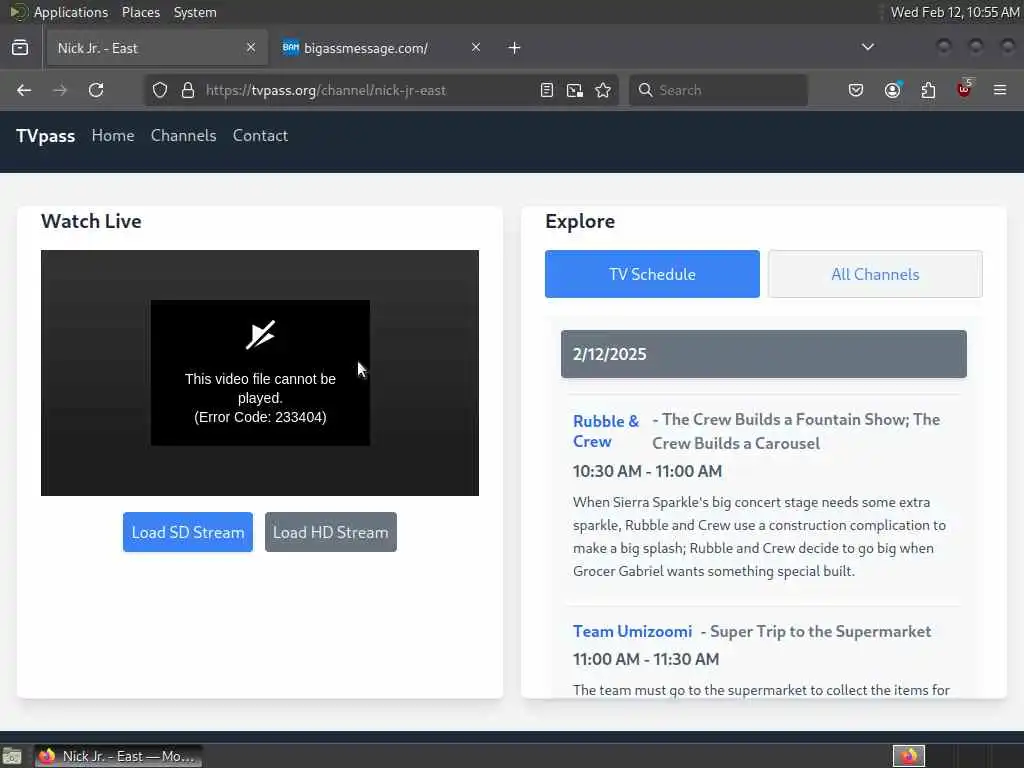Image resolution: width=1024 pixels, height=768 pixels.
Task: Open the Rubble & Crew show link
Action: point(605,431)
